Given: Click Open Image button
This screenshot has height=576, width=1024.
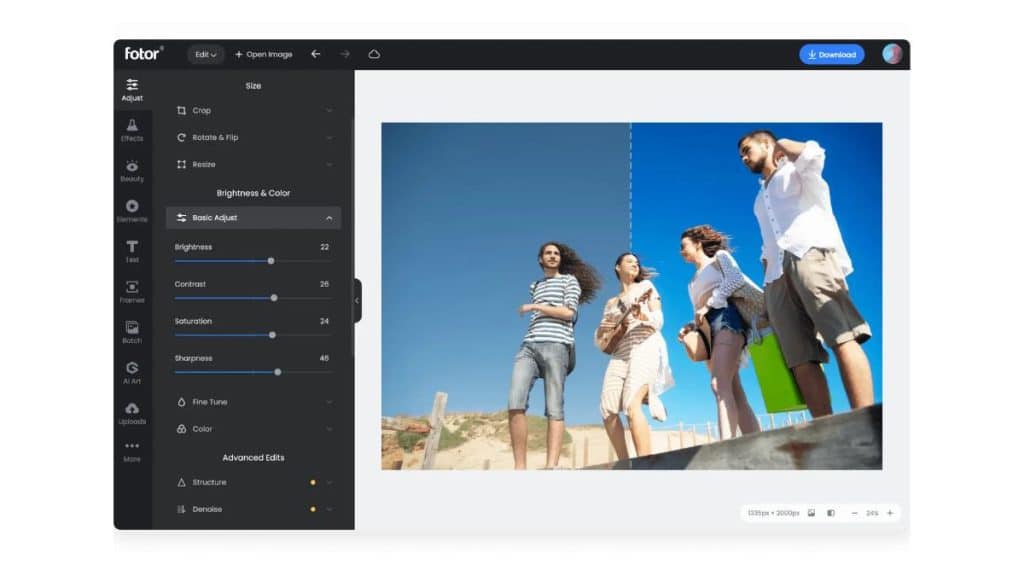Looking at the screenshot, I should [264, 54].
